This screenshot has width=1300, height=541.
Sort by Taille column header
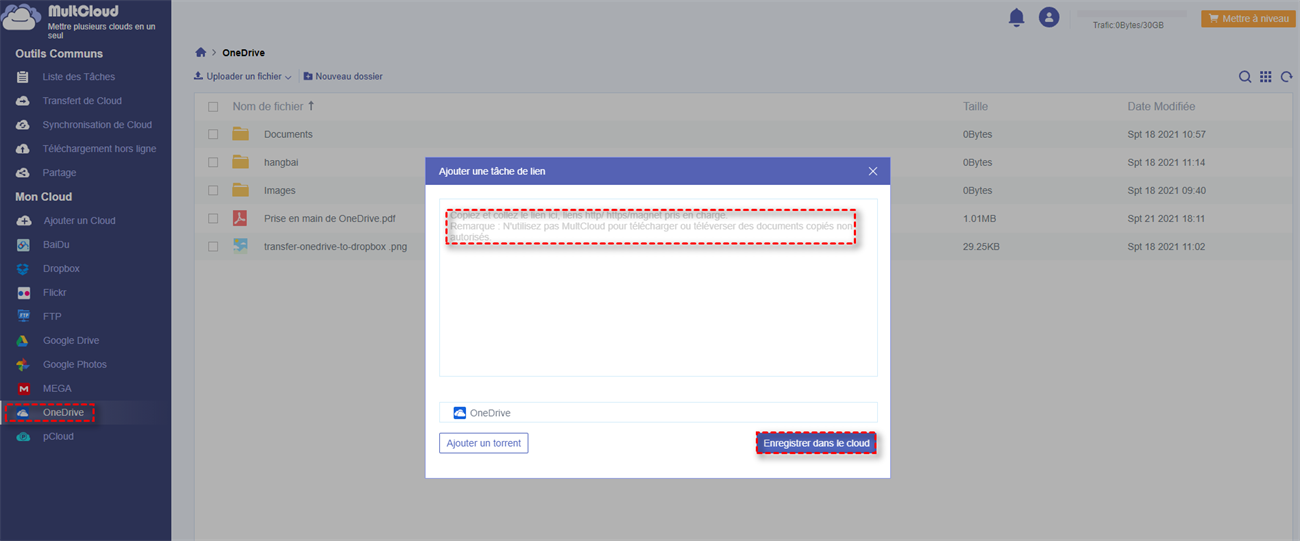(x=975, y=106)
